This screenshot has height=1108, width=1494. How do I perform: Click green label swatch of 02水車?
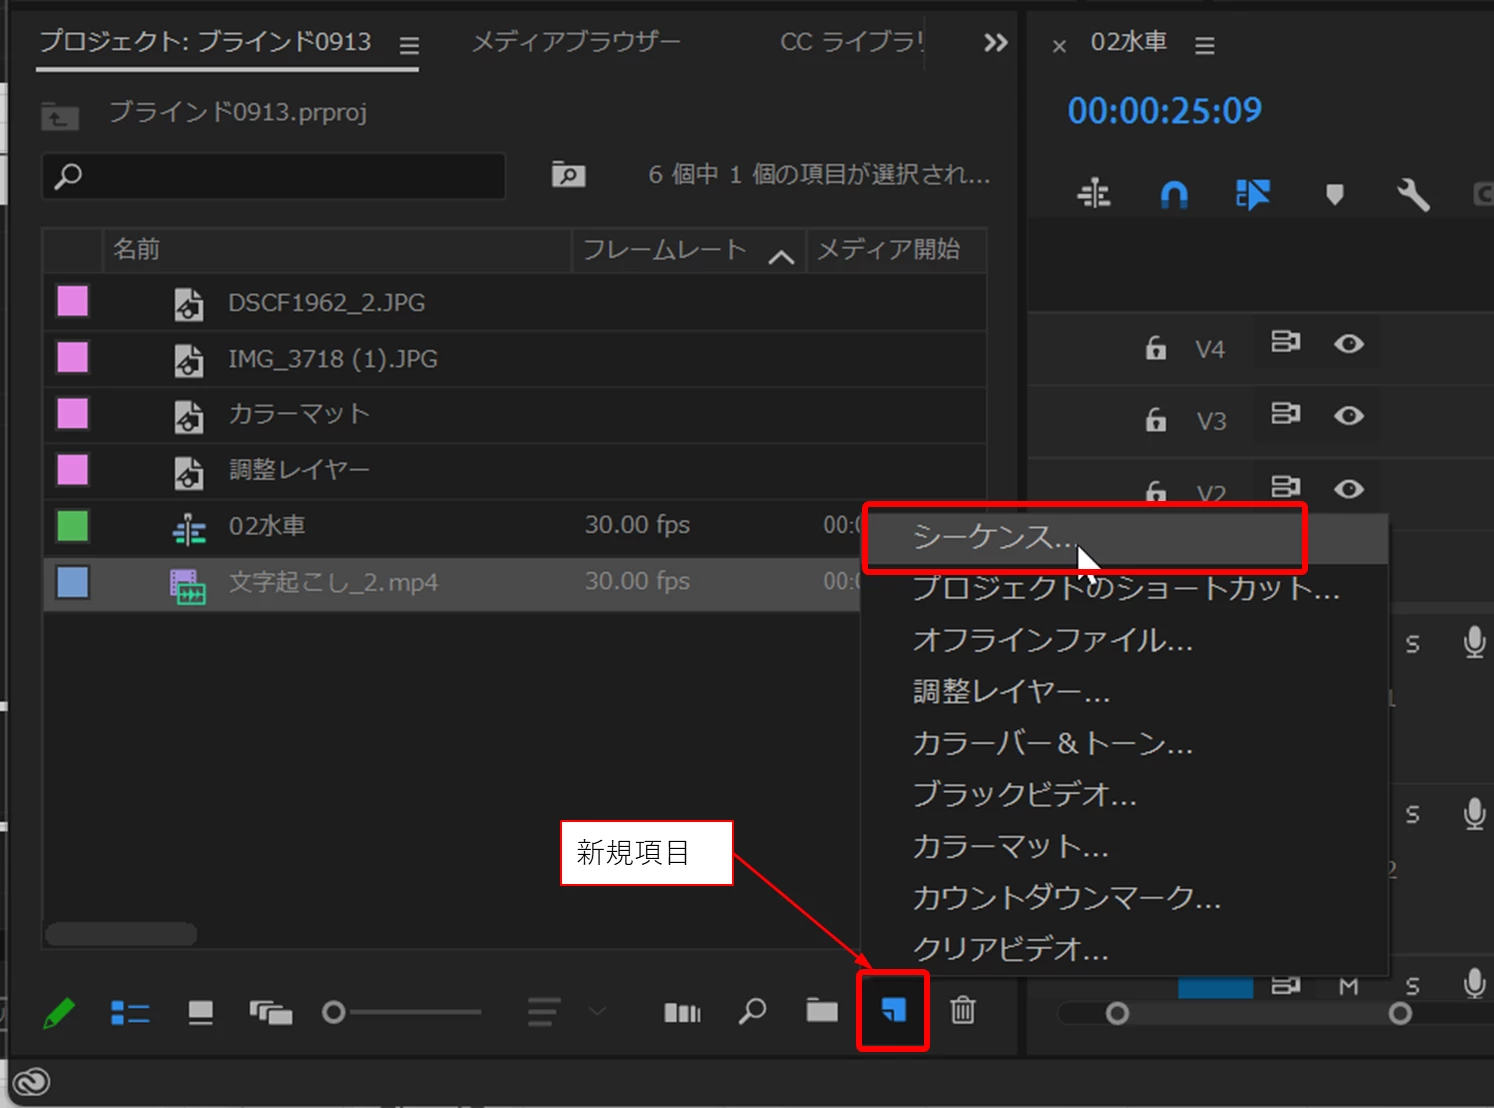[x=73, y=525]
